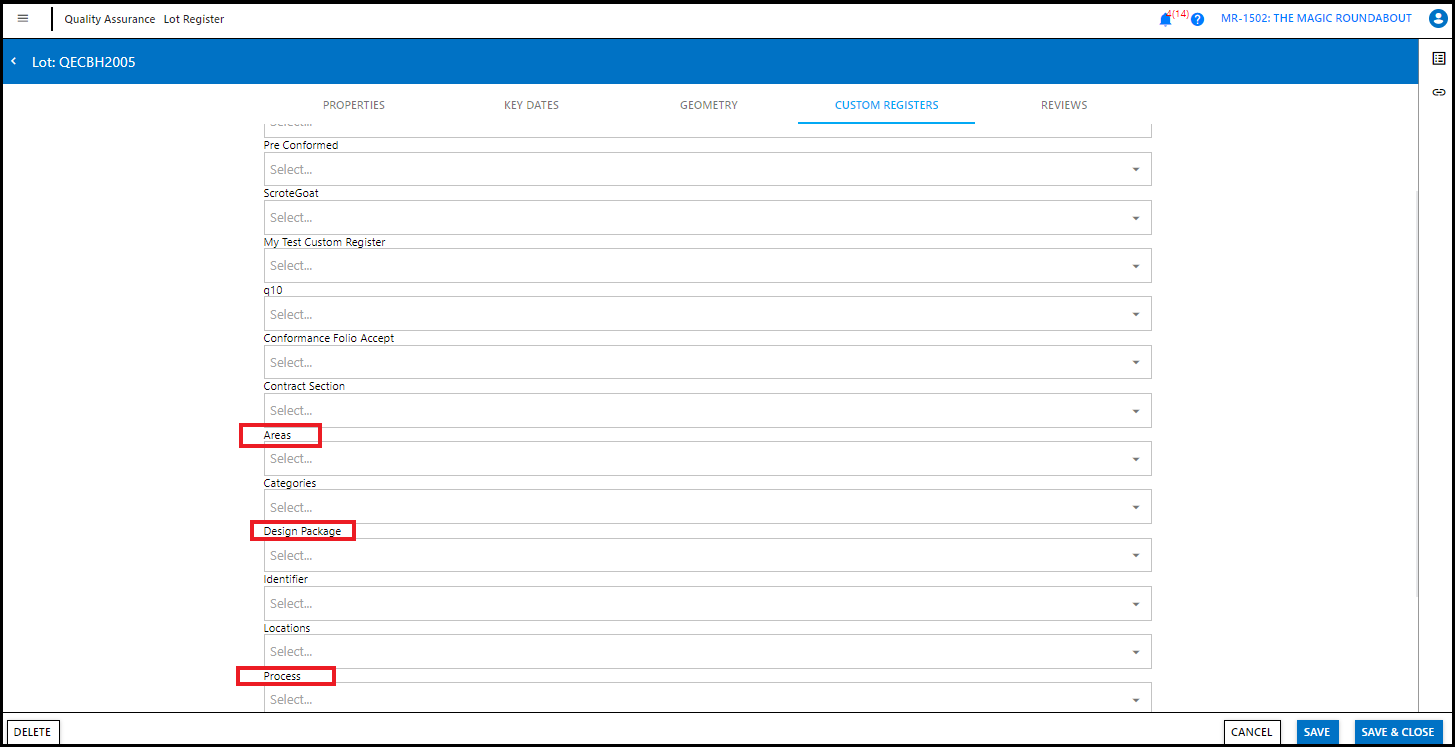Click the Quality Assurance breadcrumb
The width and height of the screenshot is (1455, 747).
pos(110,19)
